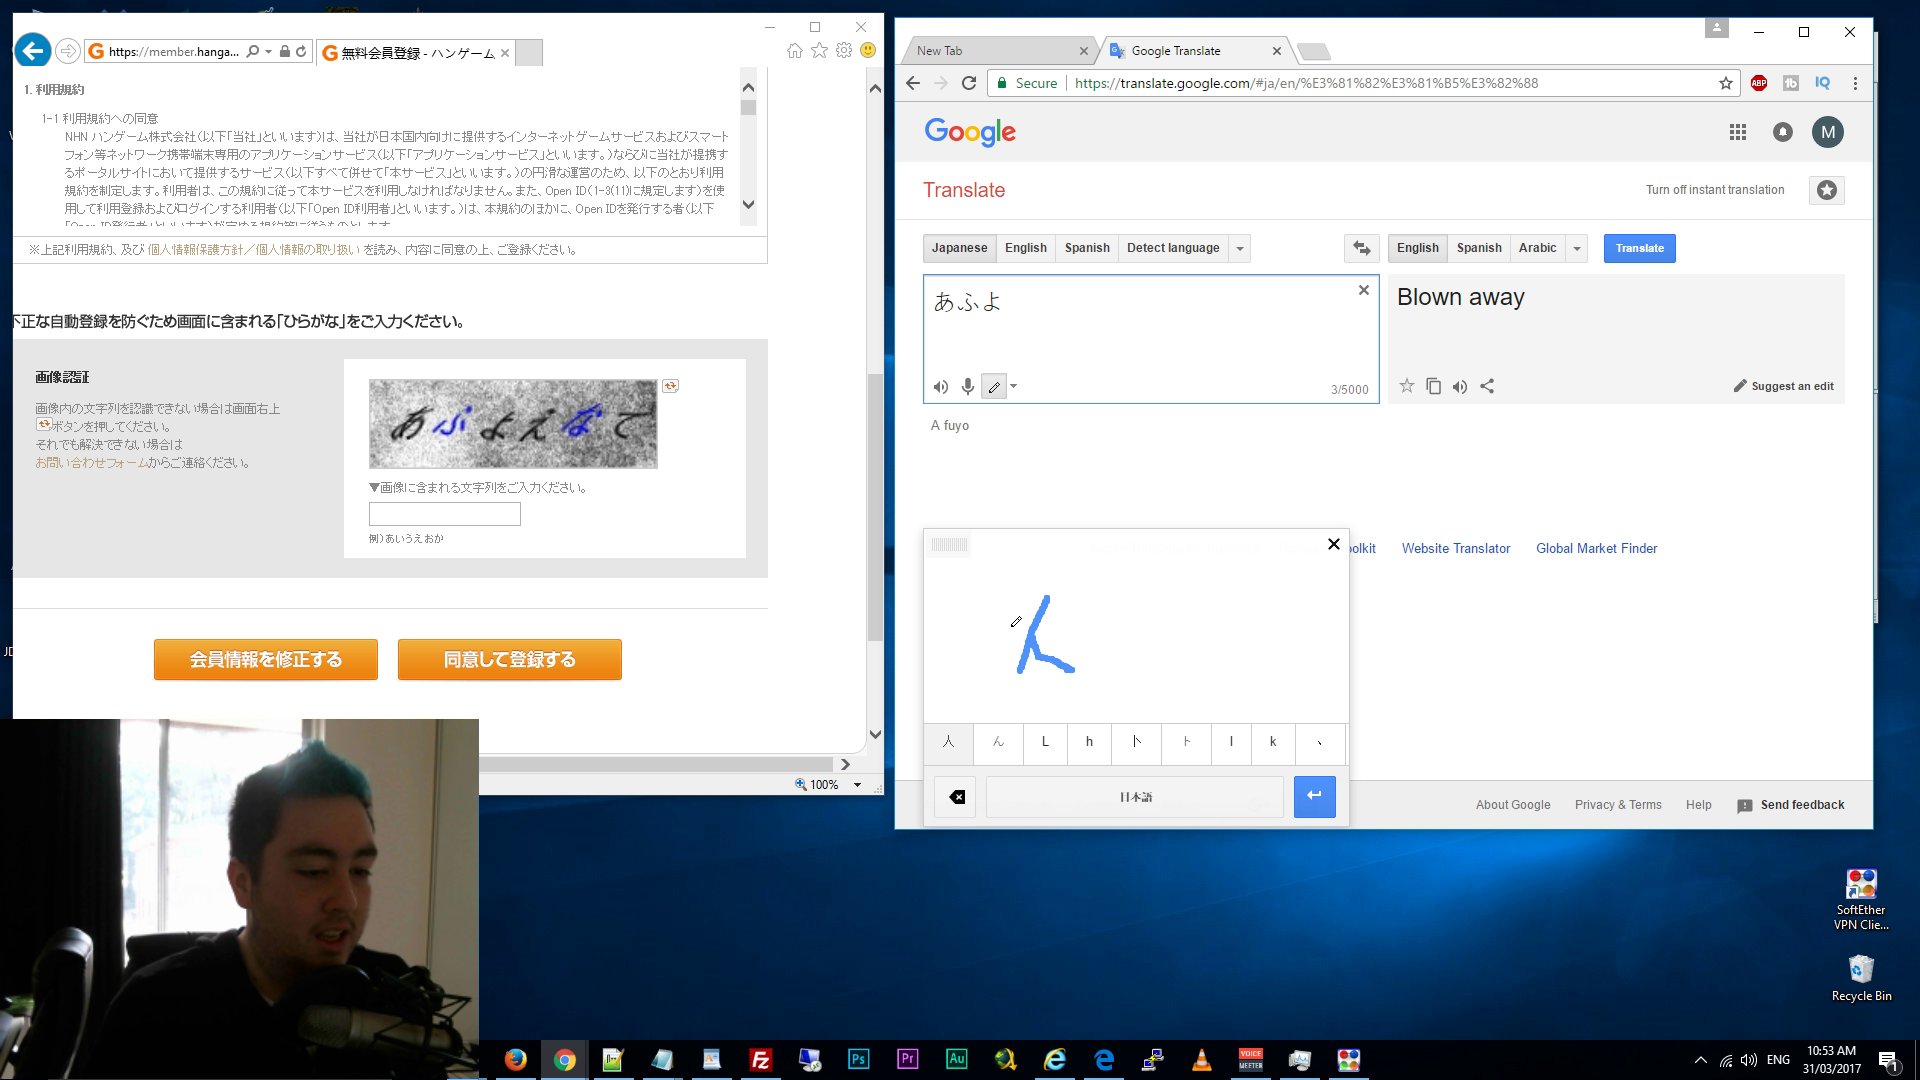Open the Global Market Finder link
Viewport: 1920px width, 1080px height.
[1596, 548]
